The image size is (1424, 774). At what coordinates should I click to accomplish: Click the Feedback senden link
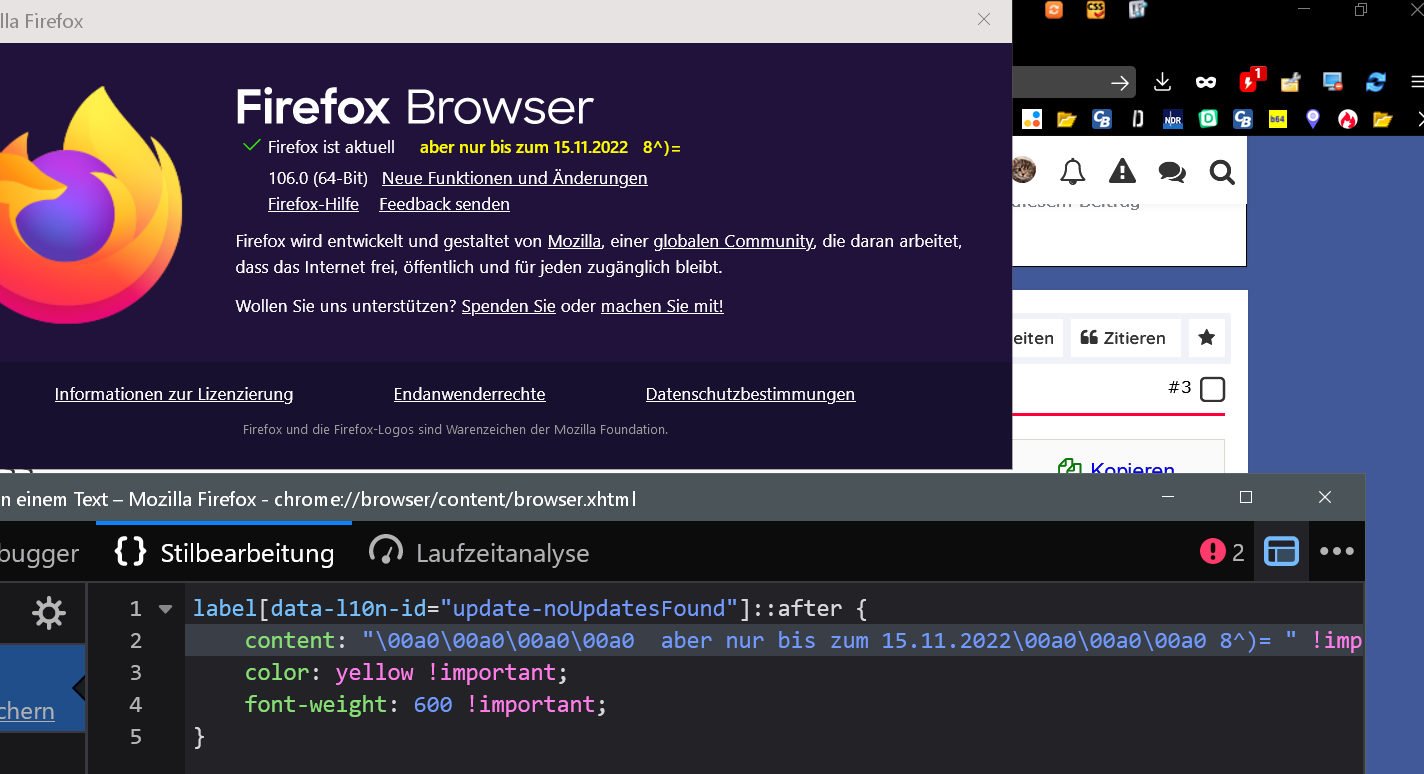444,204
